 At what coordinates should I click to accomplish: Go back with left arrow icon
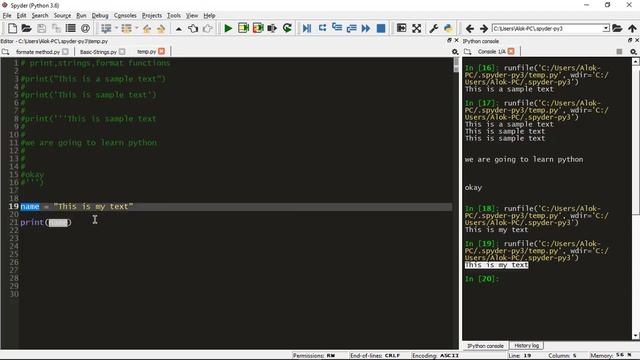469,28
